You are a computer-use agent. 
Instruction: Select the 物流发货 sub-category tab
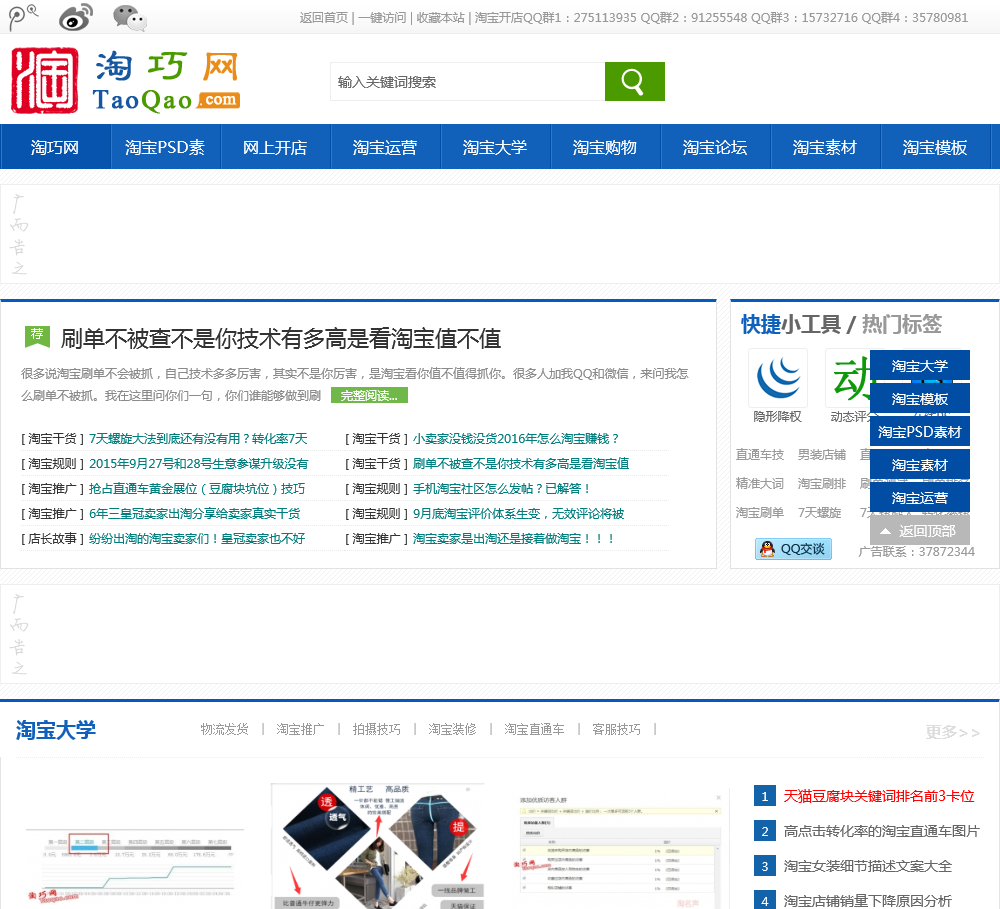point(224,729)
